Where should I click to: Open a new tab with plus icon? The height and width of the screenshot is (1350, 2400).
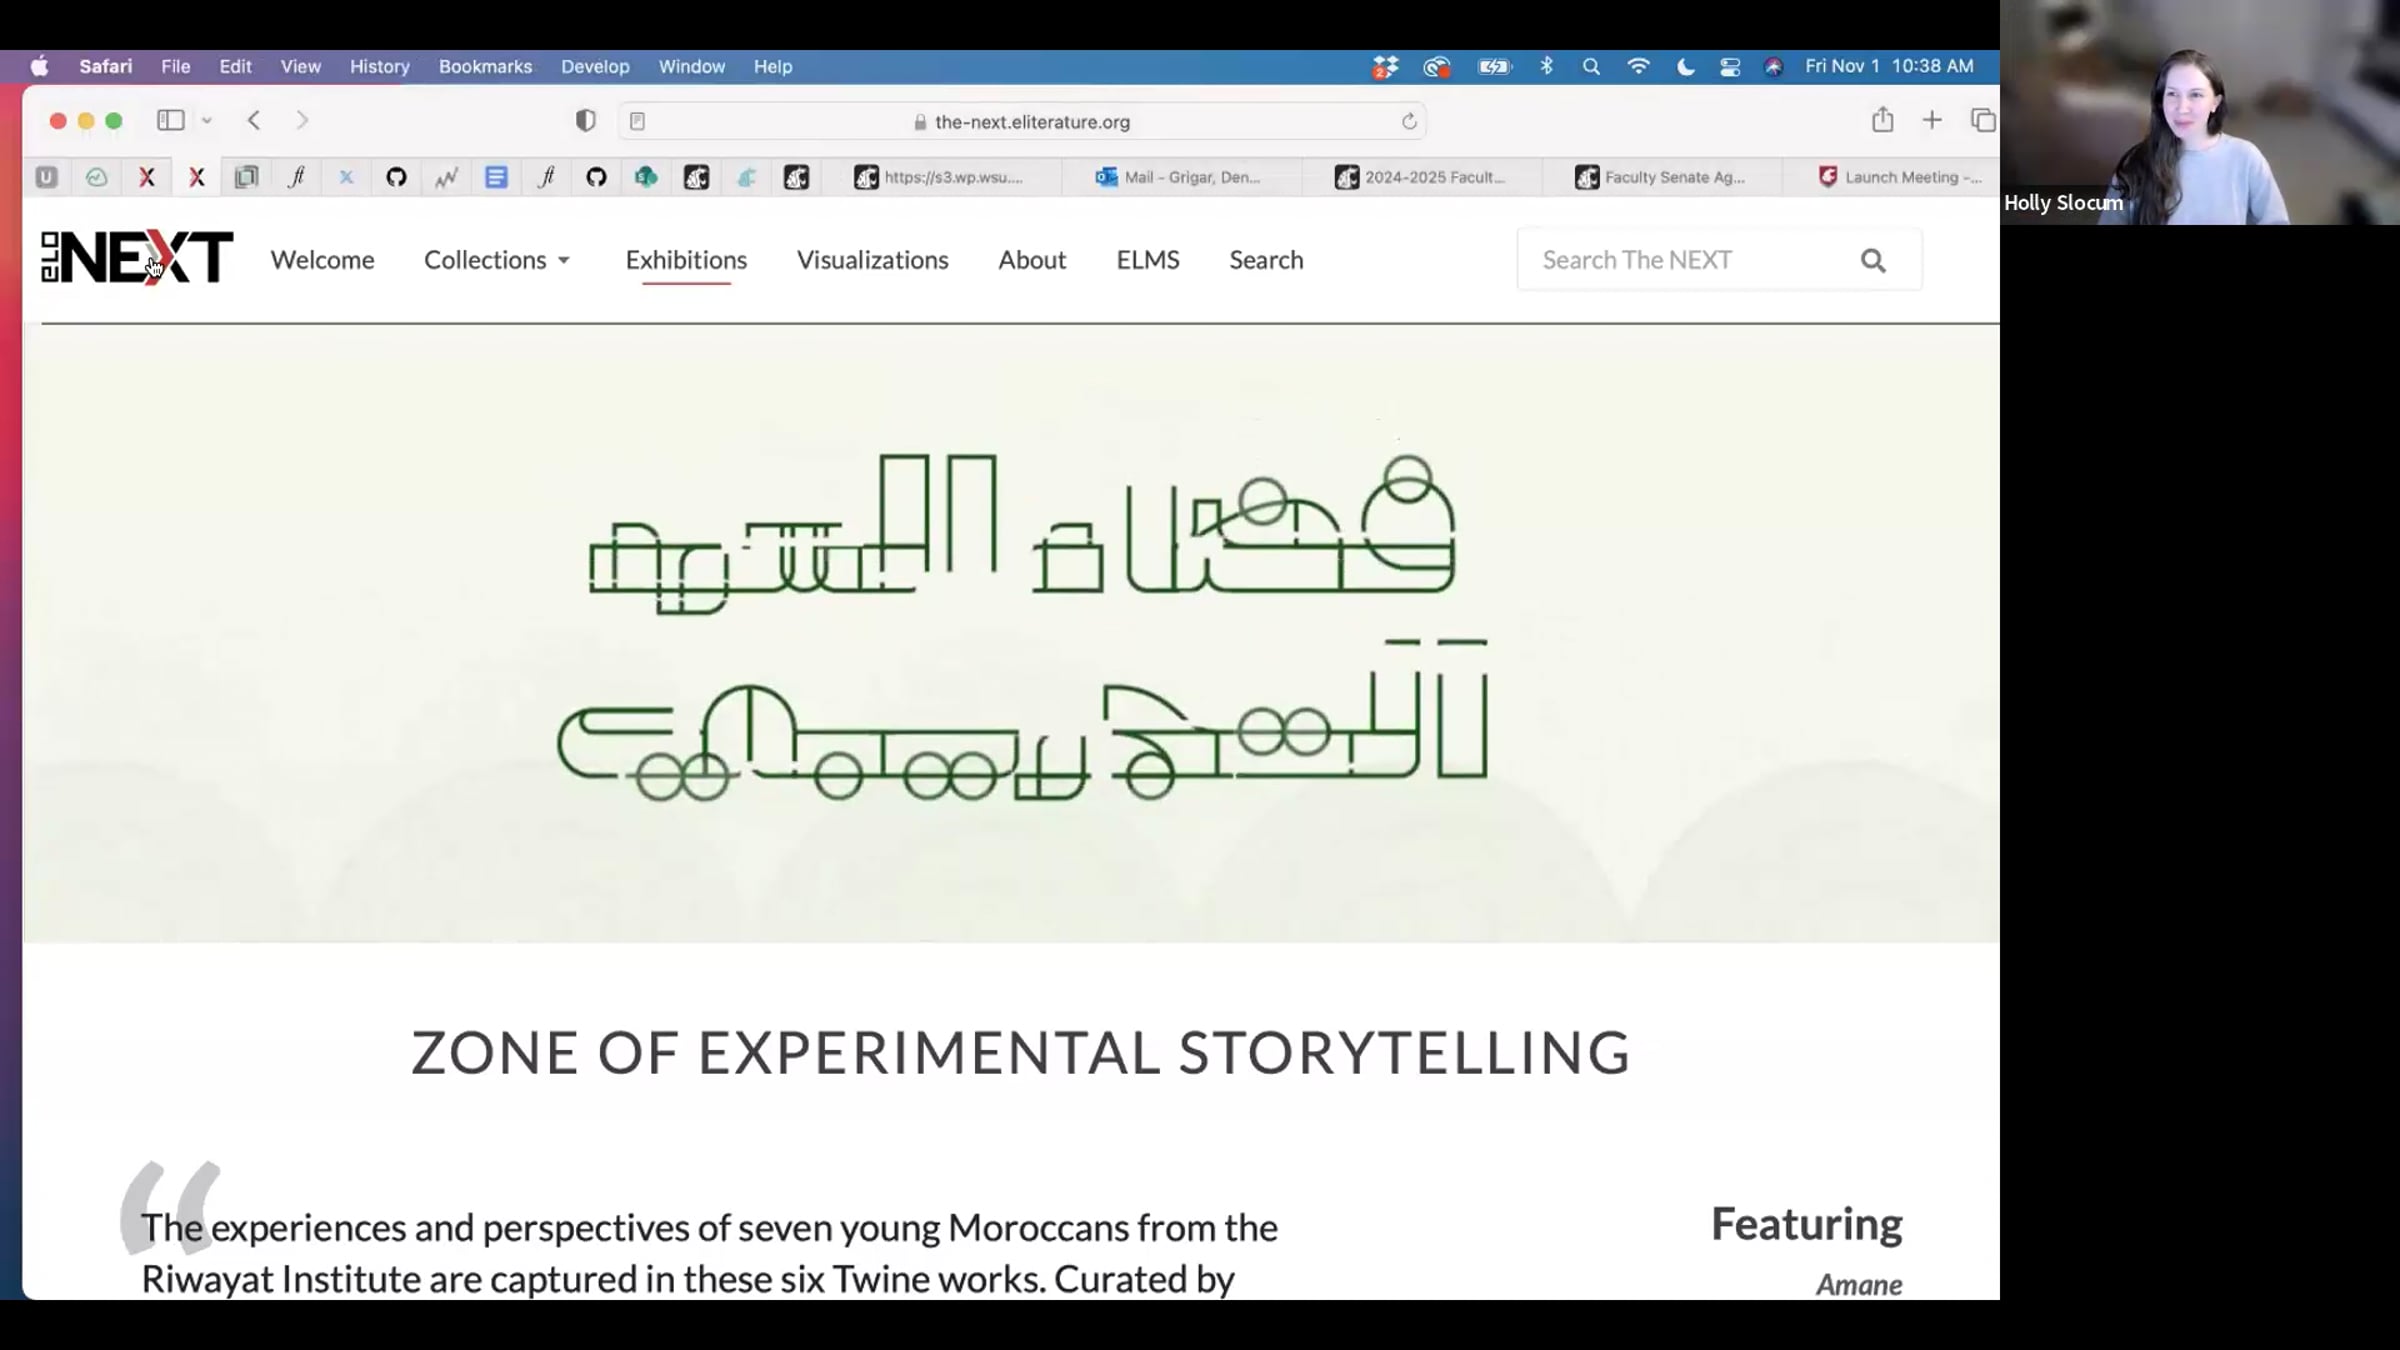(x=1932, y=120)
